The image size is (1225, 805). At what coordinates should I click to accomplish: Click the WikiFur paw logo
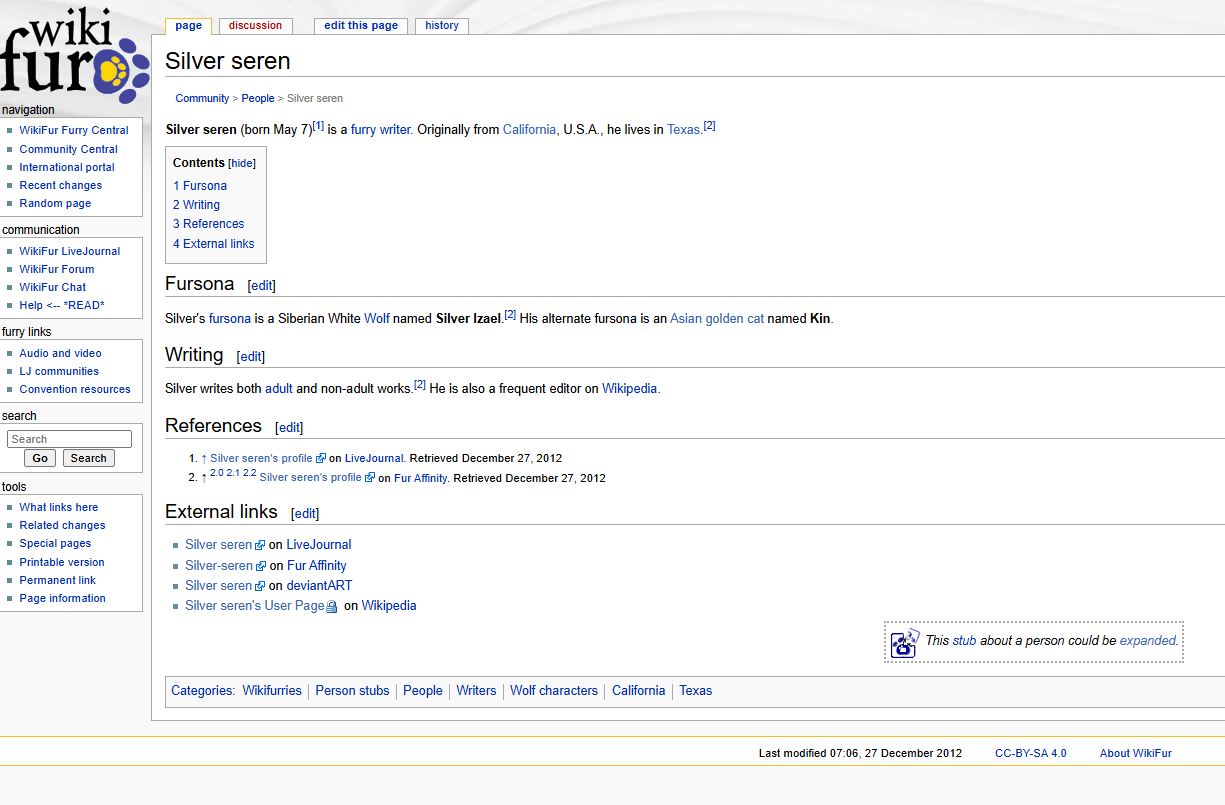pos(74,56)
